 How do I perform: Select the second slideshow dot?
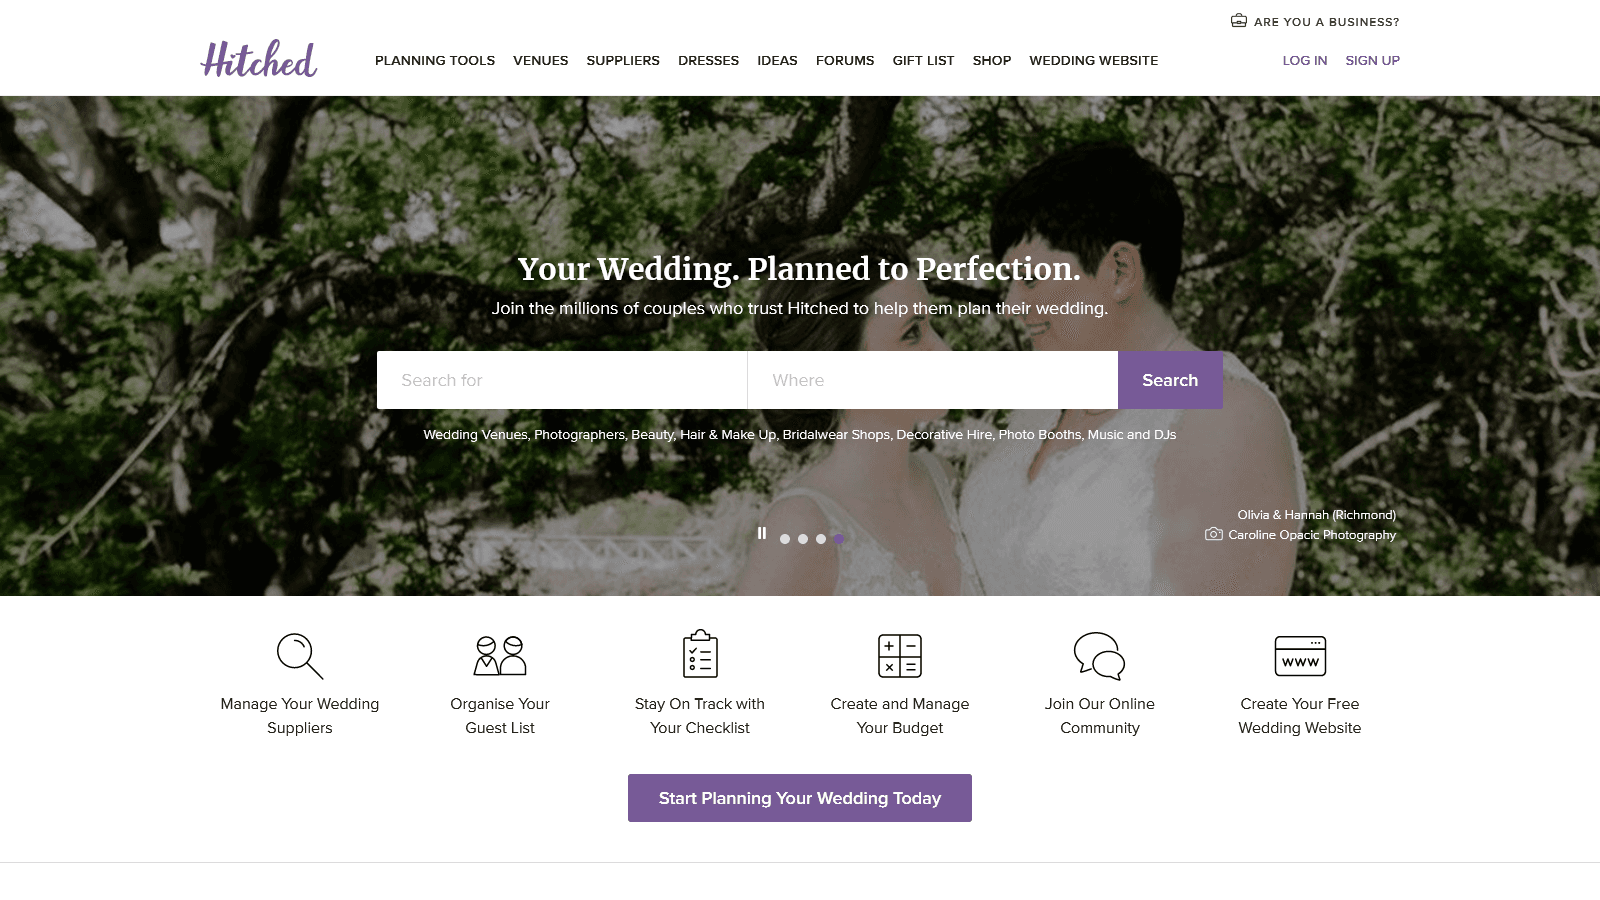(803, 539)
